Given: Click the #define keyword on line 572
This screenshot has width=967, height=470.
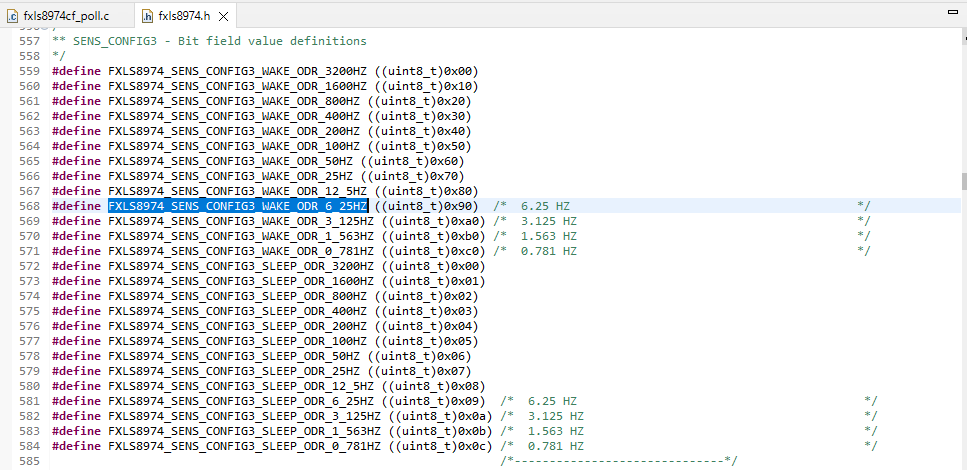Looking at the screenshot, I should (76, 266).
